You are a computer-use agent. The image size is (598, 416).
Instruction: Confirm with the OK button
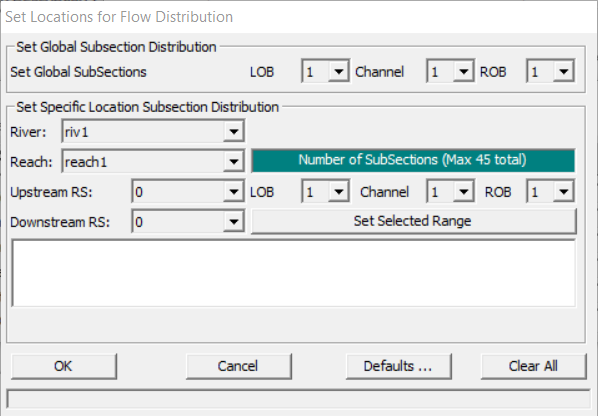tap(64, 366)
